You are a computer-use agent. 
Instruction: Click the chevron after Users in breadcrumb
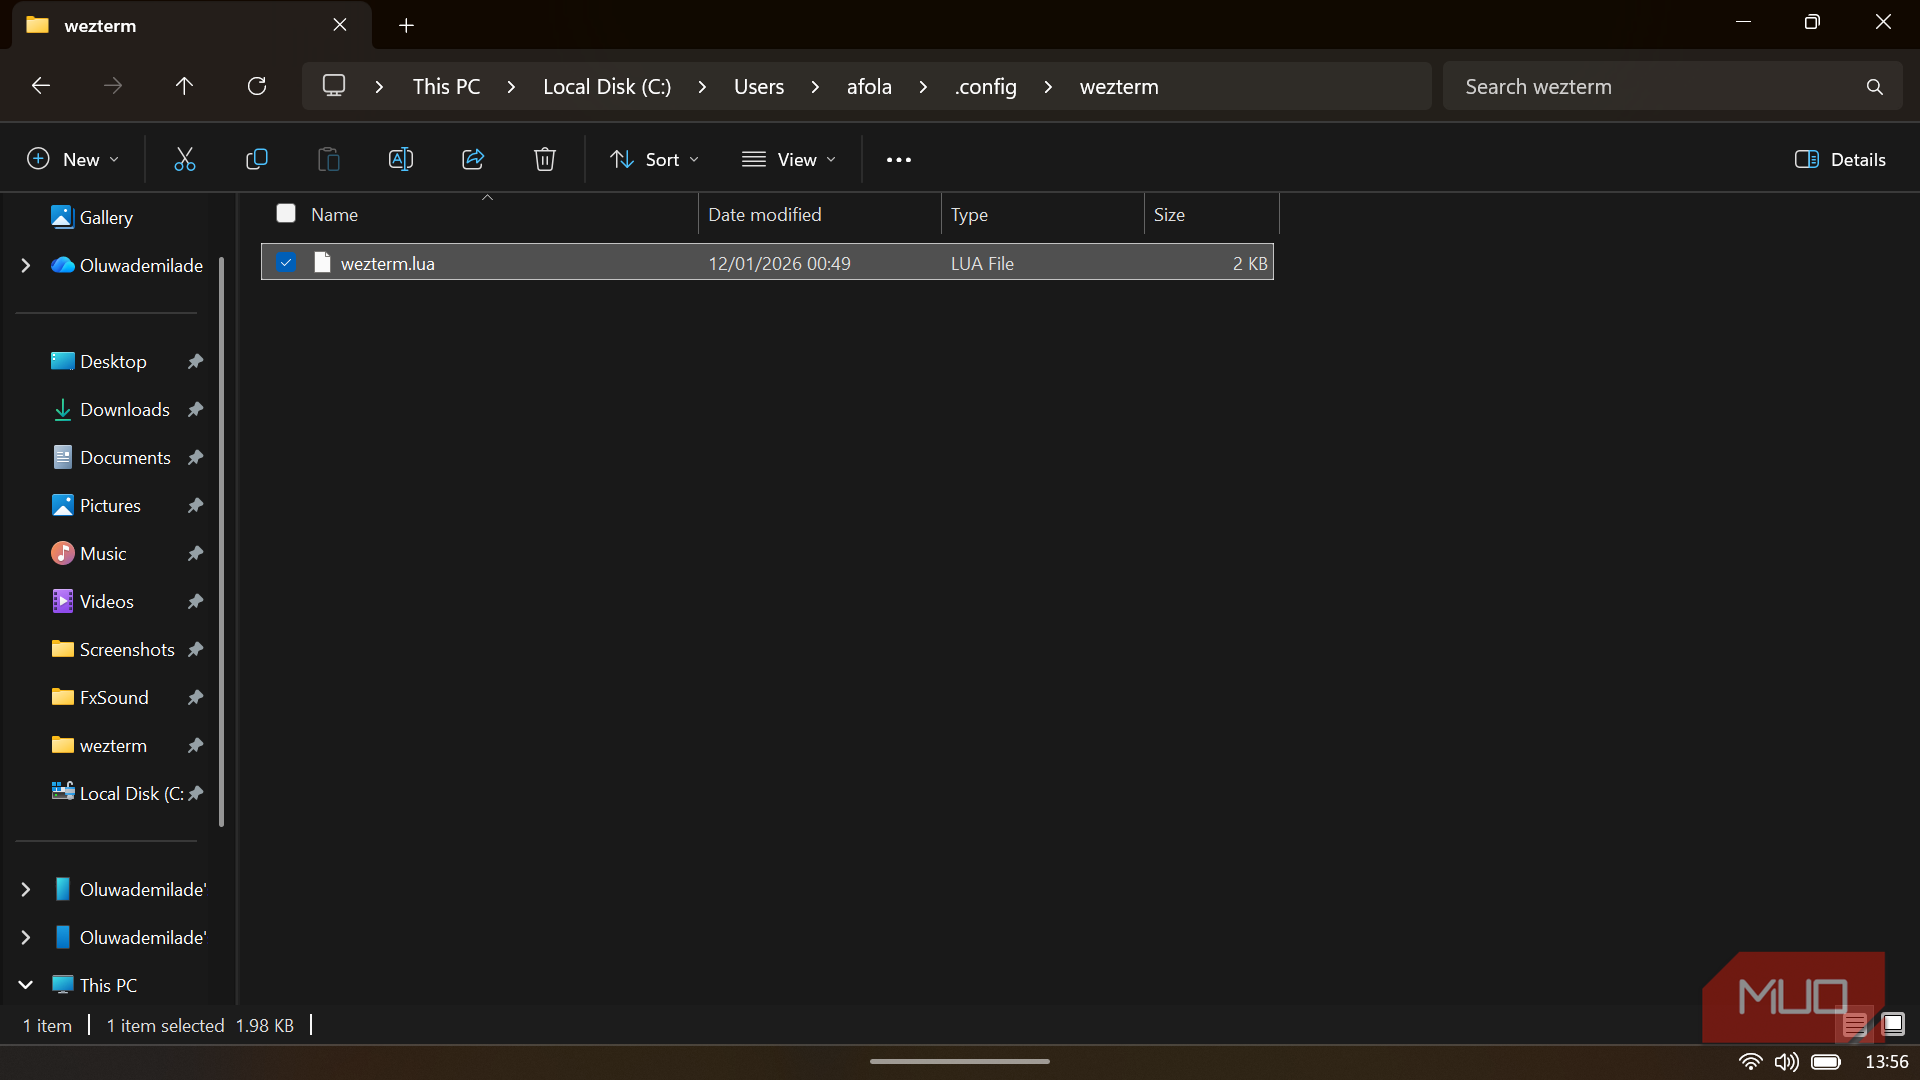tap(815, 87)
